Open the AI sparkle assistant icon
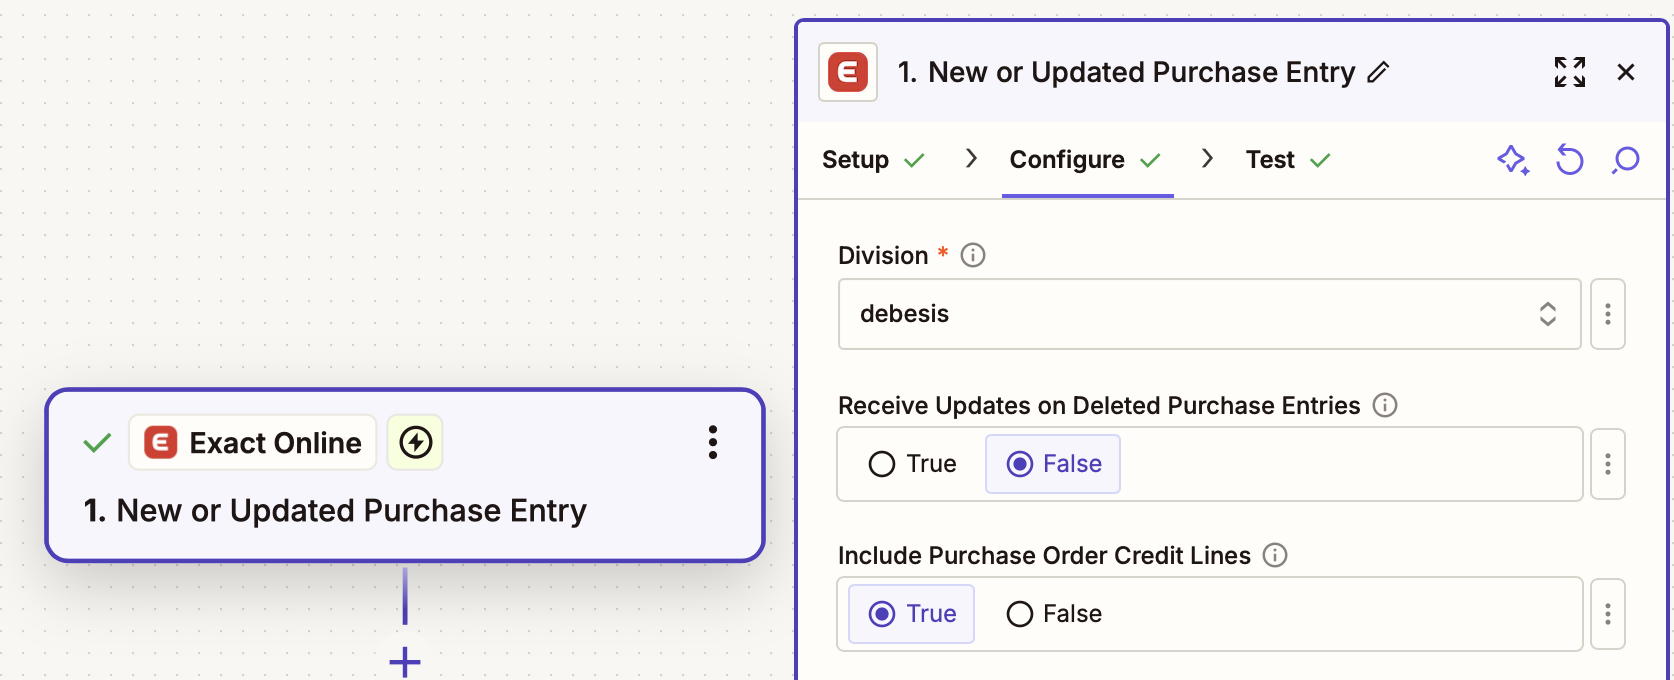The width and height of the screenshot is (1674, 680). (x=1513, y=160)
